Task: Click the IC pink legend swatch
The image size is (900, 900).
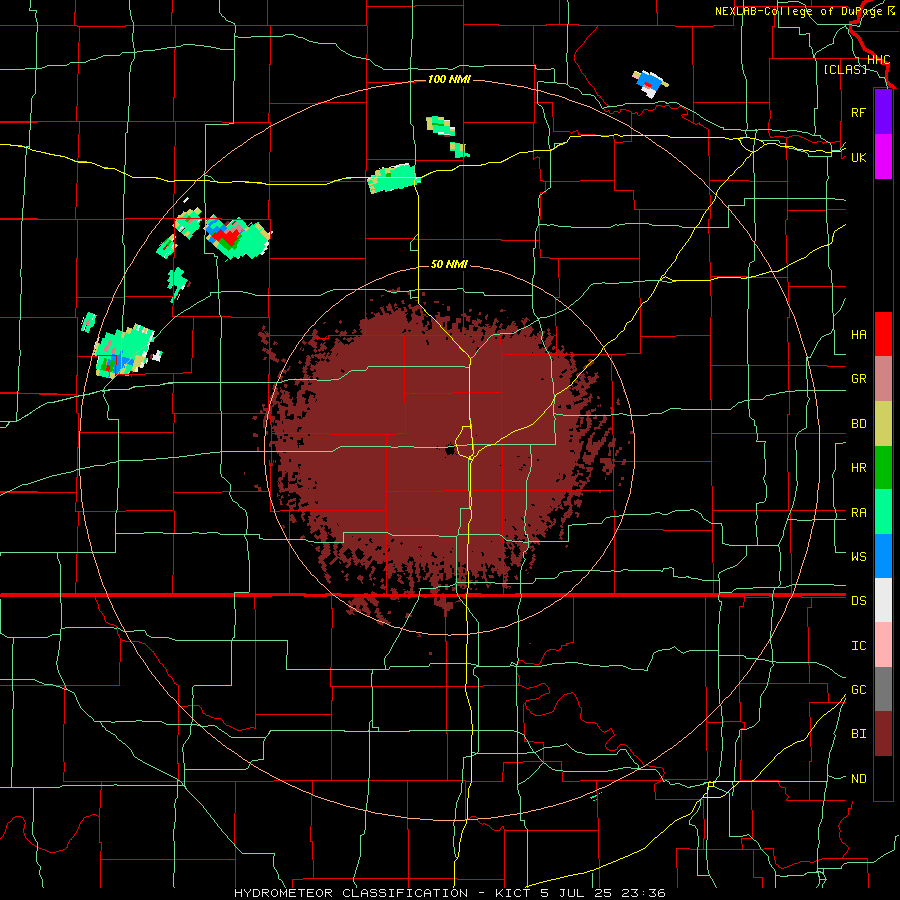Action: coord(883,645)
